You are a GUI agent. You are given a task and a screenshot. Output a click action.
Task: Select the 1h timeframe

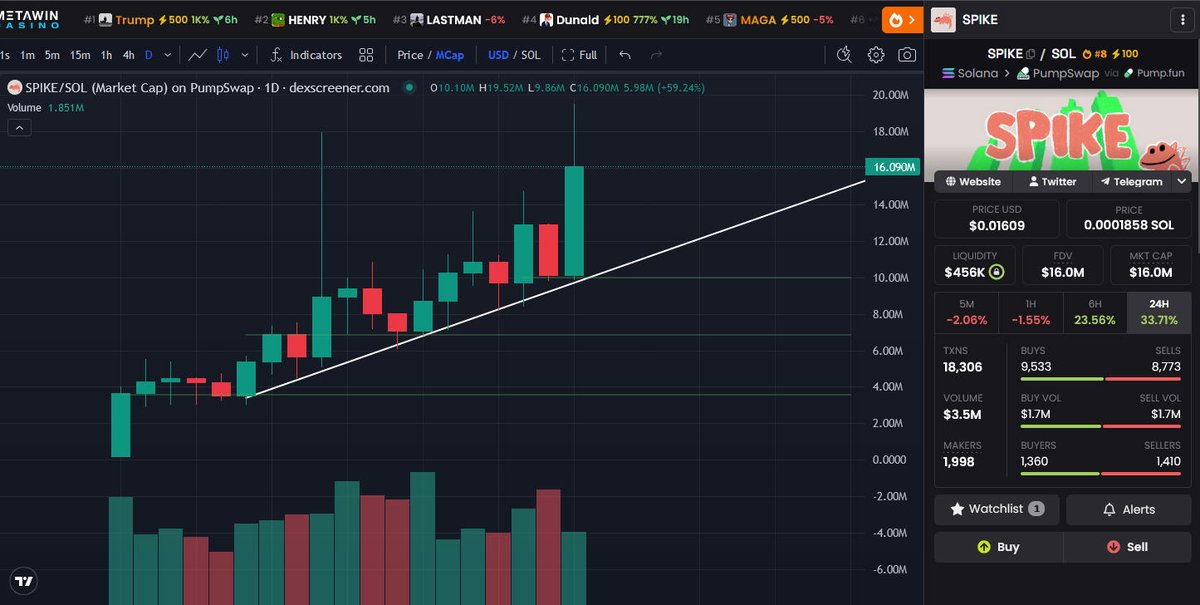[x=106, y=55]
